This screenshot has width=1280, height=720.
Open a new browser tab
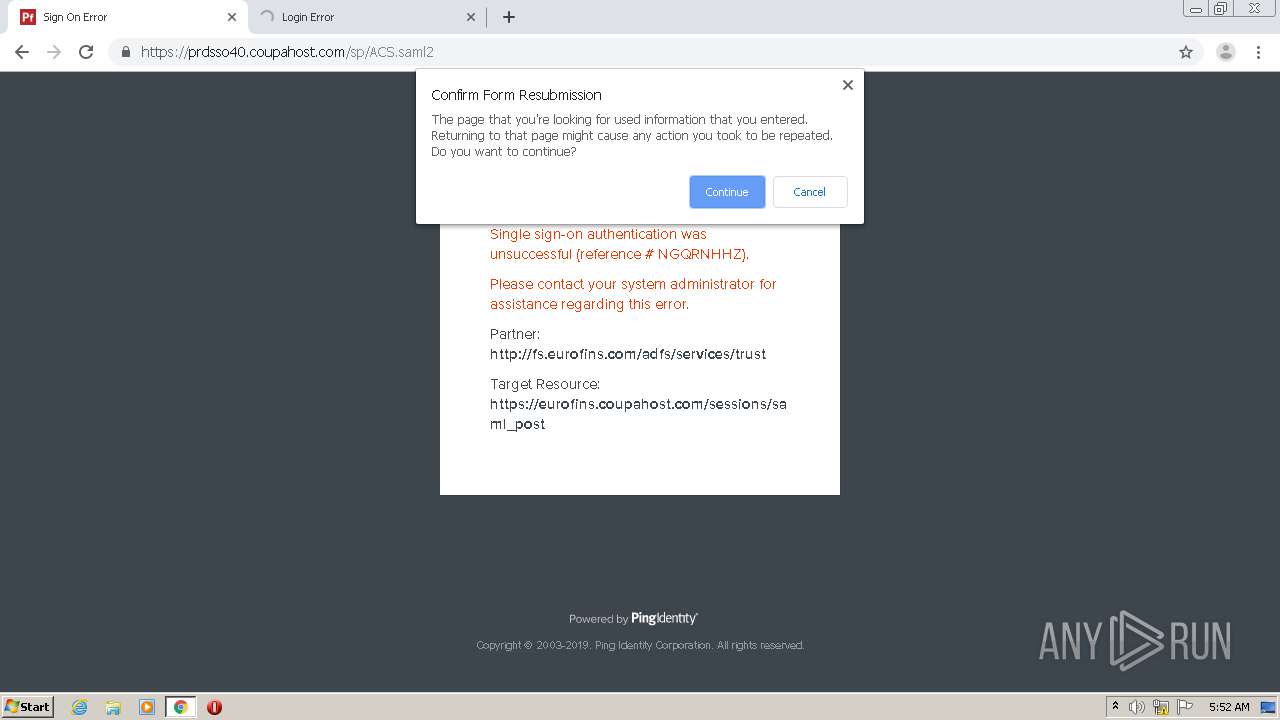click(509, 17)
